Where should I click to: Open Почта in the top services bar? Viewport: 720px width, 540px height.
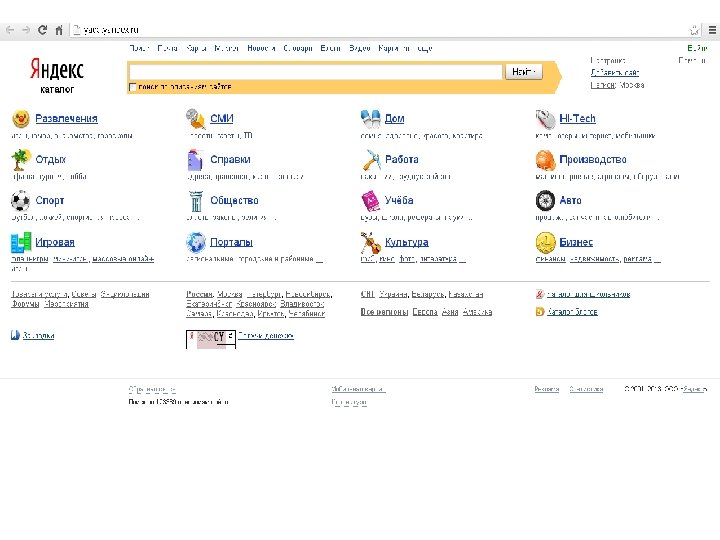167,48
